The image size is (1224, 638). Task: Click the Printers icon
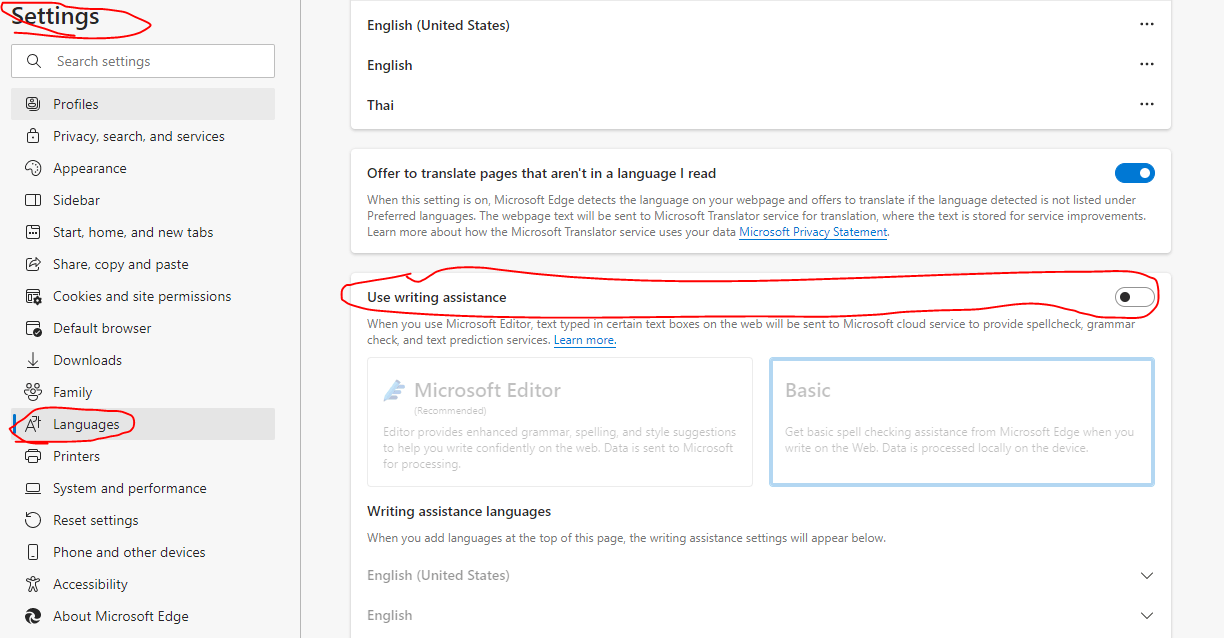(33, 456)
